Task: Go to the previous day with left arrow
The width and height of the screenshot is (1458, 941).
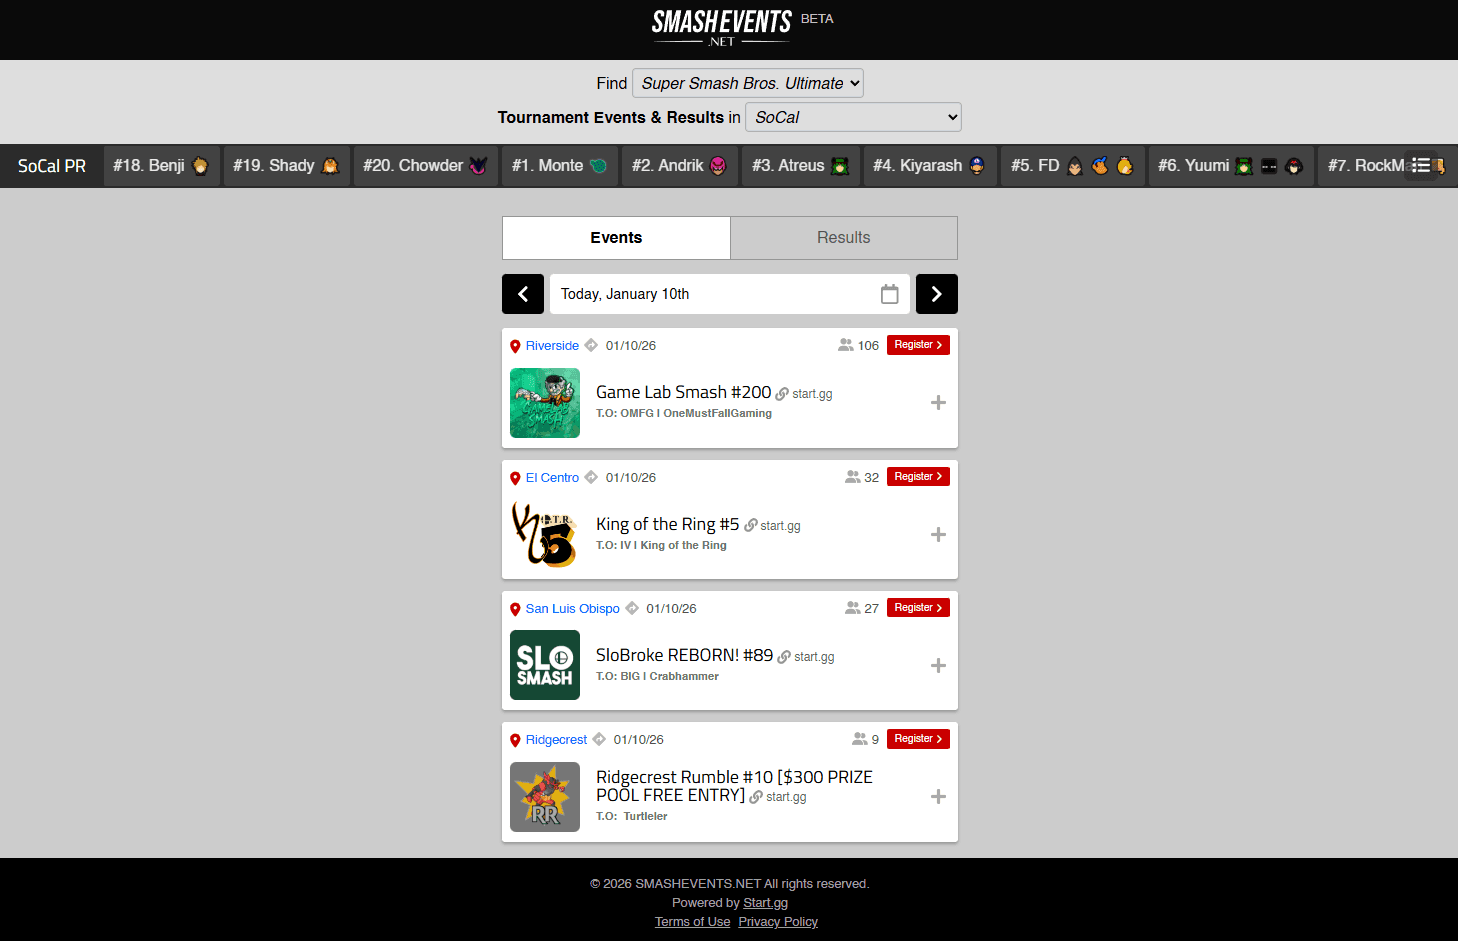Action: (x=522, y=294)
